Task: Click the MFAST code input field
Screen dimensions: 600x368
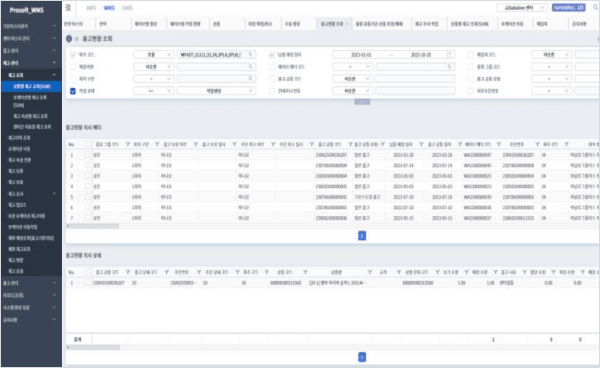Action: pyautogui.click(x=216, y=55)
